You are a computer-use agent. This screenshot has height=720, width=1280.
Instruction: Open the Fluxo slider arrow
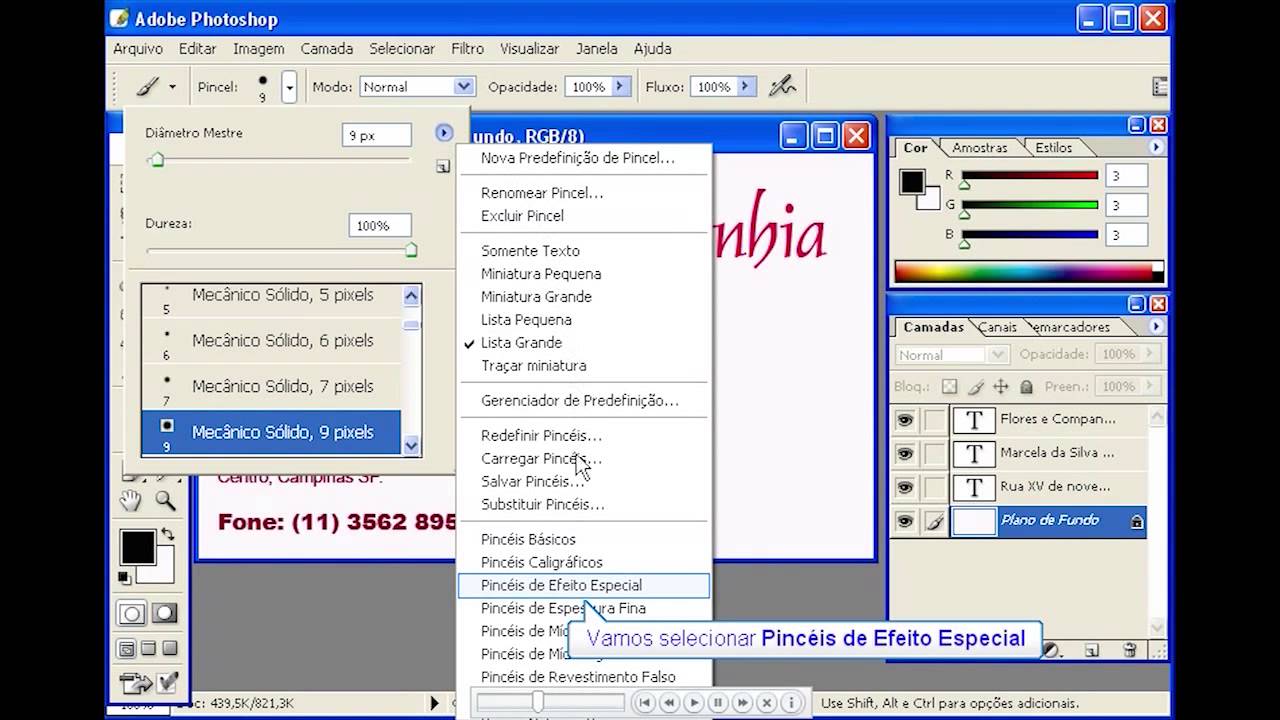pos(745,87)
